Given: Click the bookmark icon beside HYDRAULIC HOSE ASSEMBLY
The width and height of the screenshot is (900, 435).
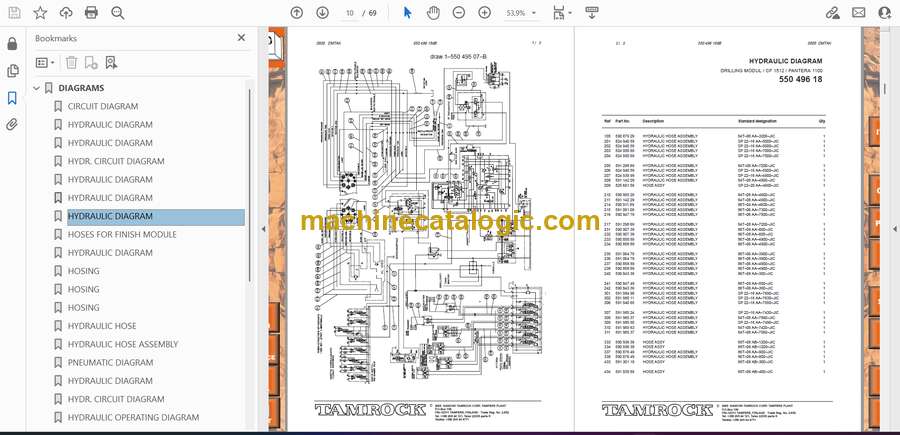Looking at the screenshot, I should [58, 344].
